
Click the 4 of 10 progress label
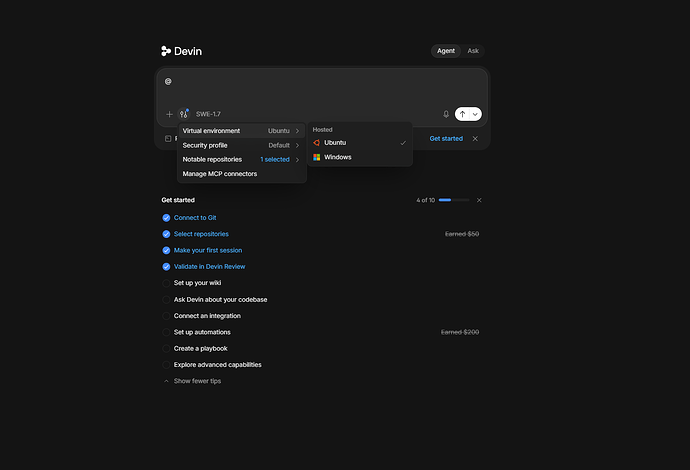point(425,200)
